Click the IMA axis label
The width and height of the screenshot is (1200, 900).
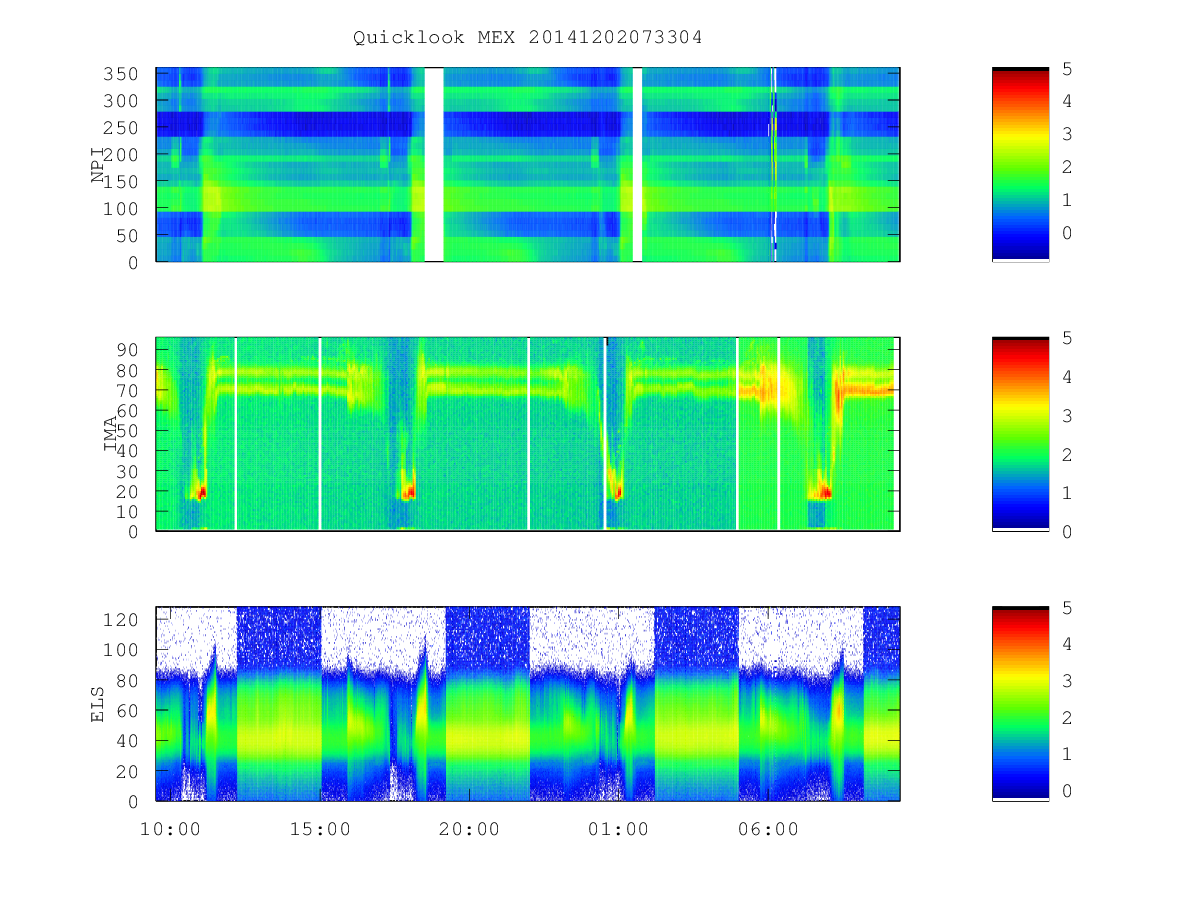tap(111, 434)
